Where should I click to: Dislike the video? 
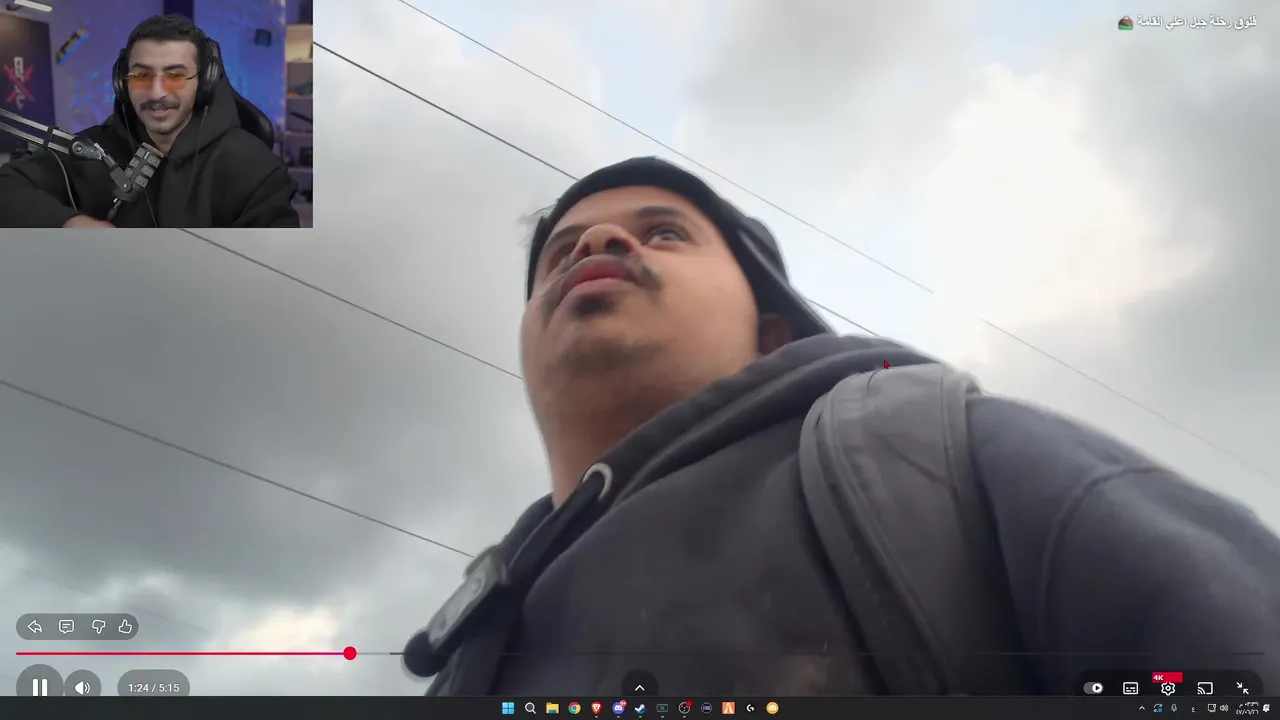[98, 627]
